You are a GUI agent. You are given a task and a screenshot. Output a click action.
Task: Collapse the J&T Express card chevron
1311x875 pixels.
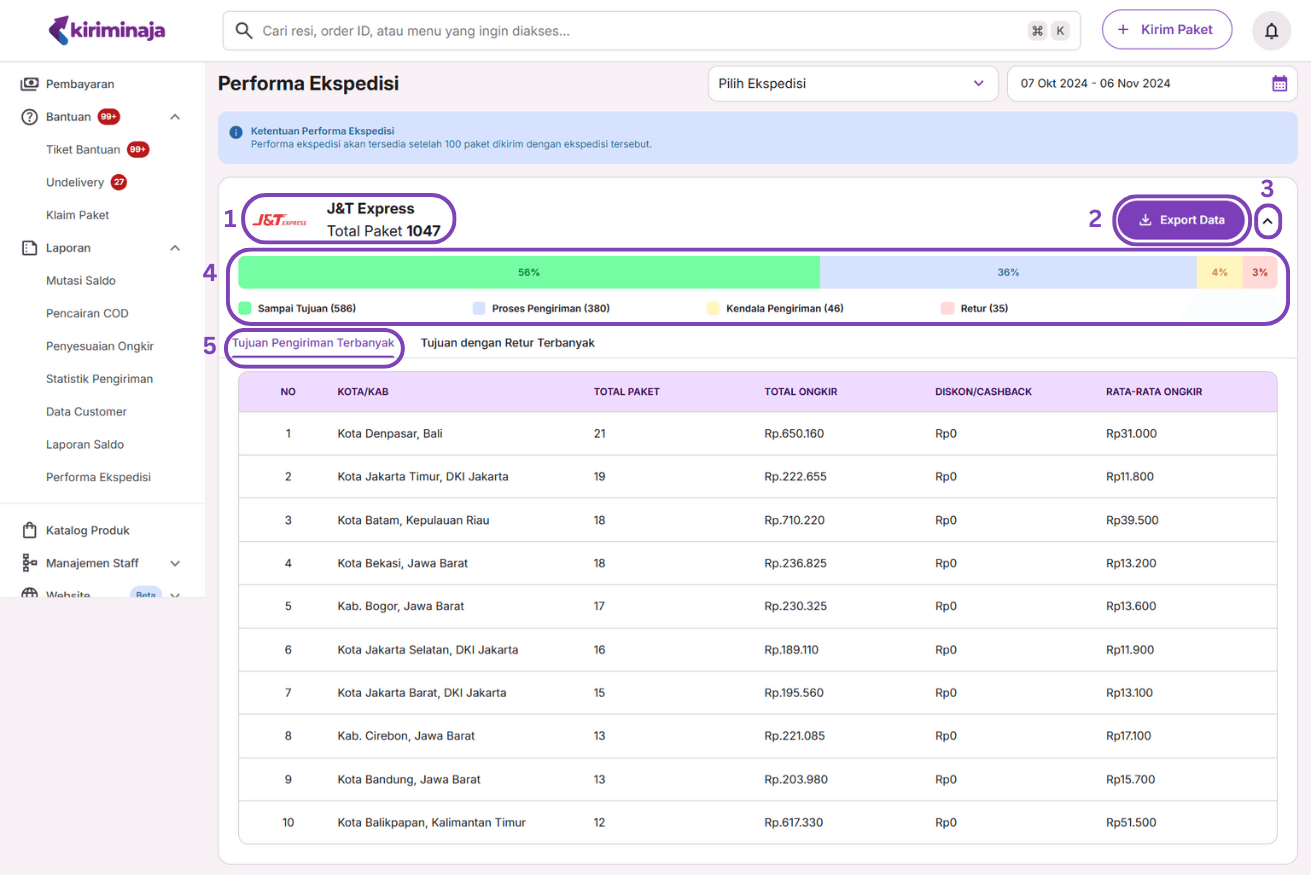click(1267, 220)
